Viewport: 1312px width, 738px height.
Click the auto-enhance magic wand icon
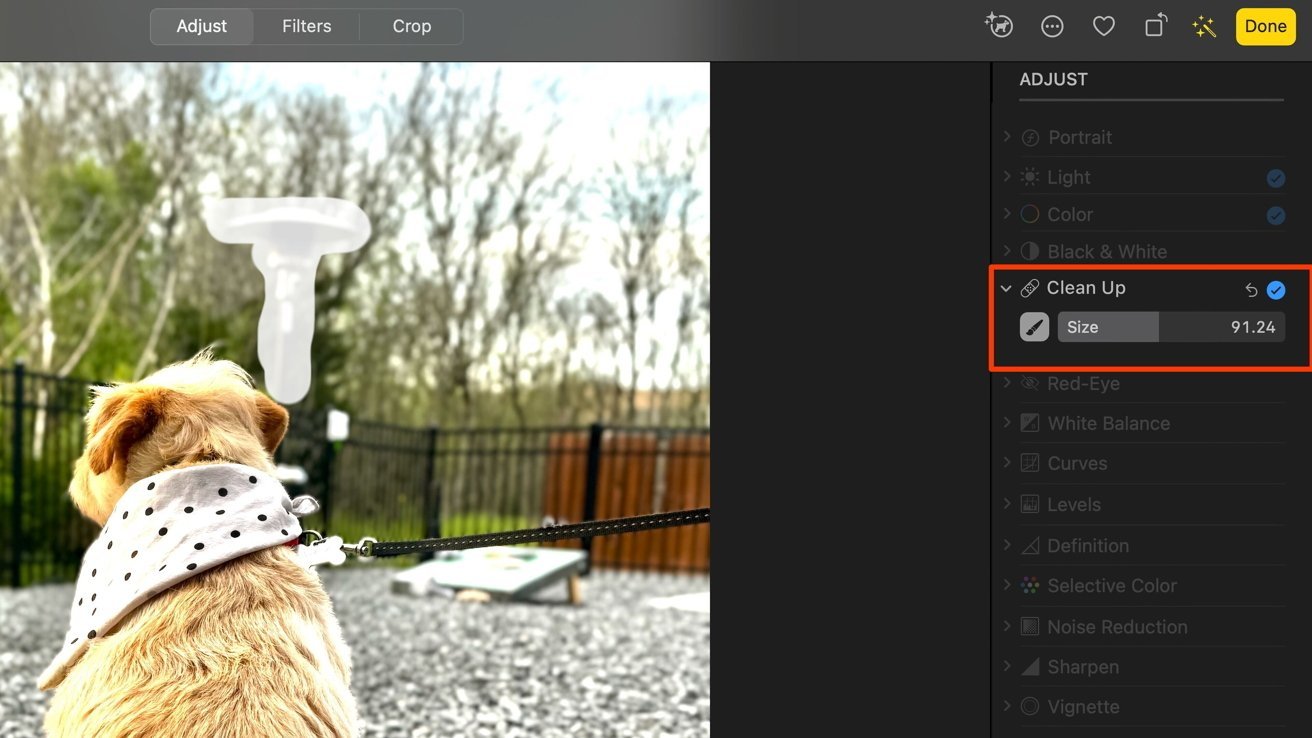1204,27
